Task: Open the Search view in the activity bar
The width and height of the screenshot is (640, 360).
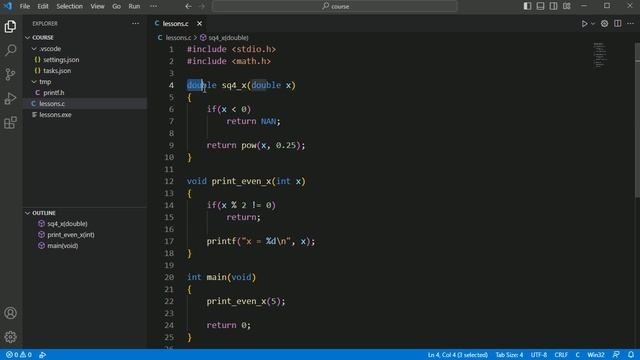Action: [10, 50]
